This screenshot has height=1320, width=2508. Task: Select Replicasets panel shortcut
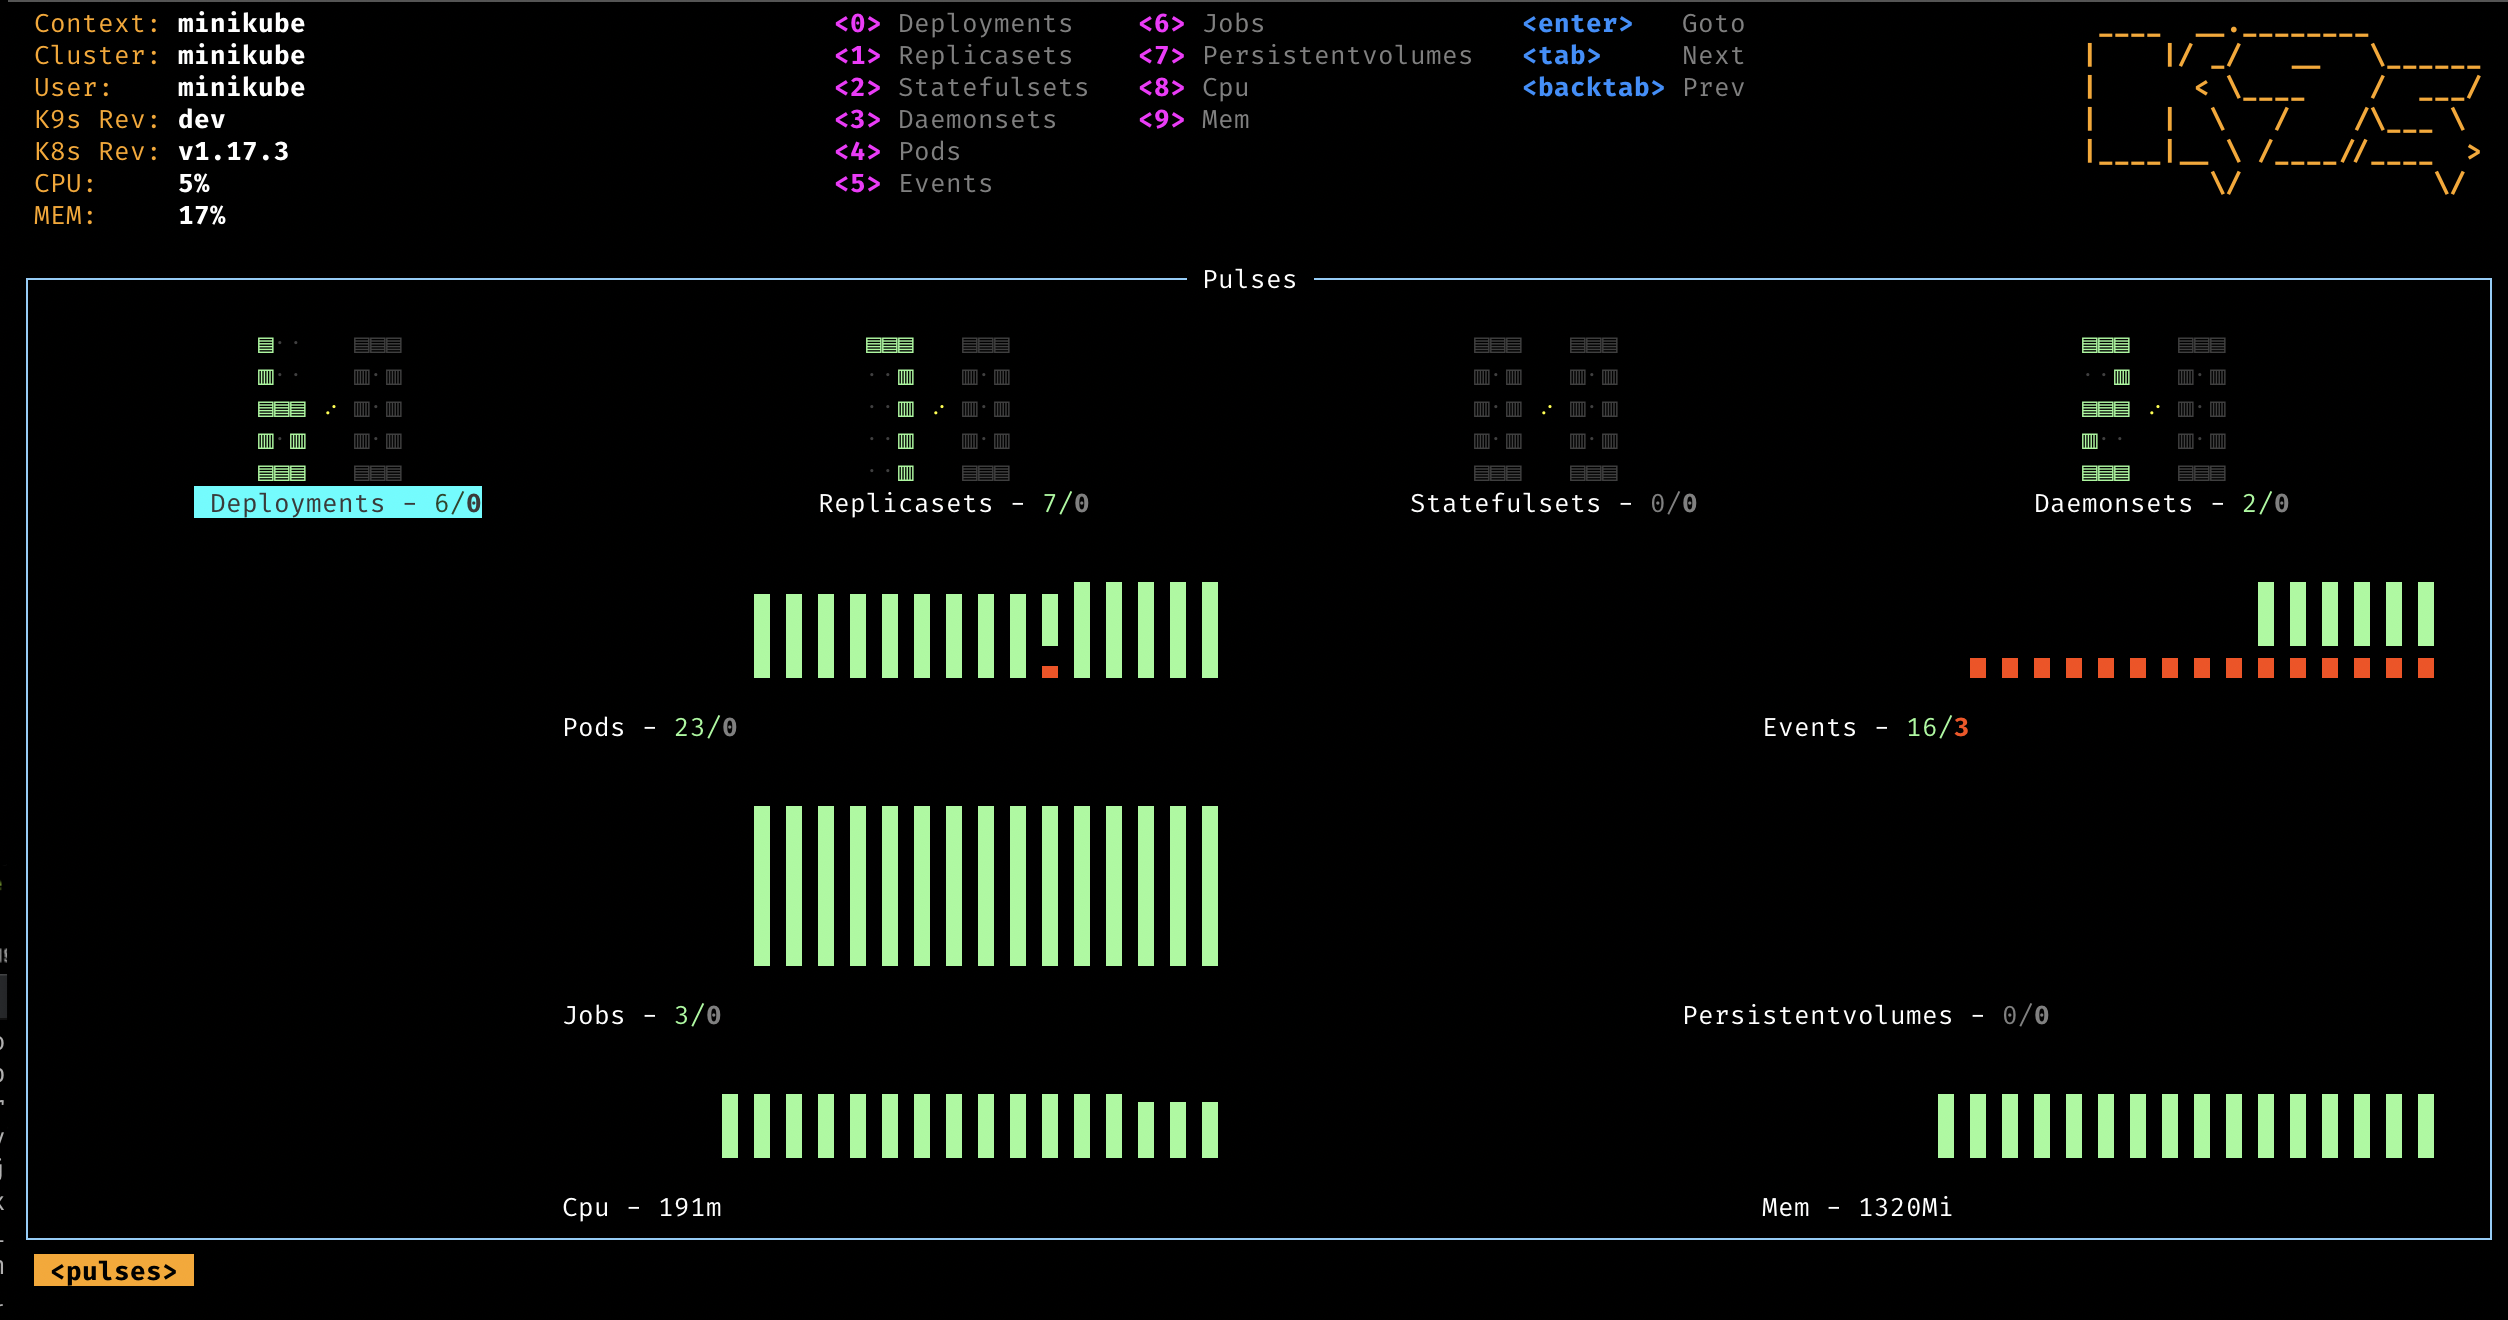(854, 55)
